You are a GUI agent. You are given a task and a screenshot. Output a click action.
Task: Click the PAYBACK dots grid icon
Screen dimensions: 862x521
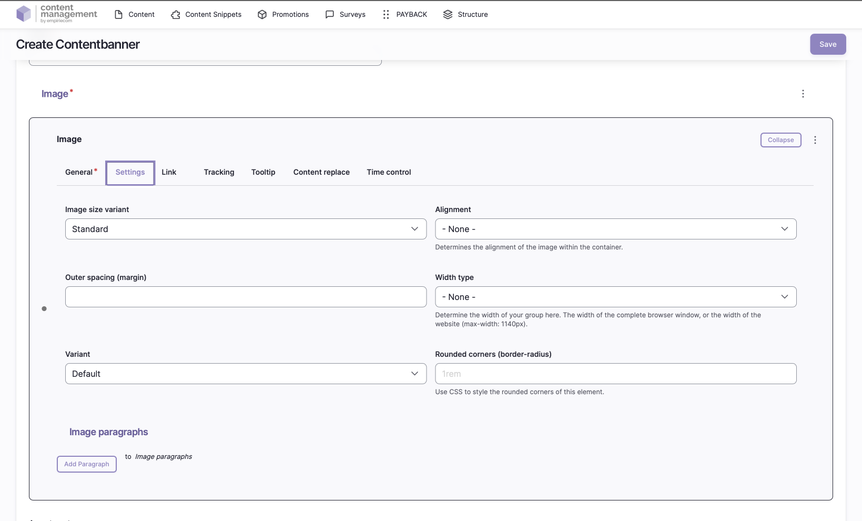(386, 15)
